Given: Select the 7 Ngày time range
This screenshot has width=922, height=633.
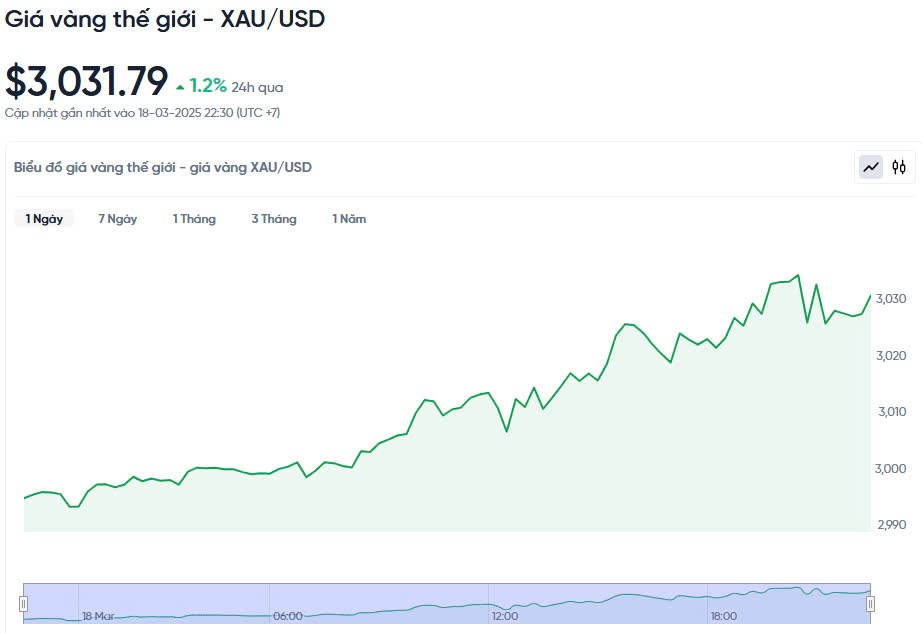Looking at the screenshot, I should [x=117, y=219].
